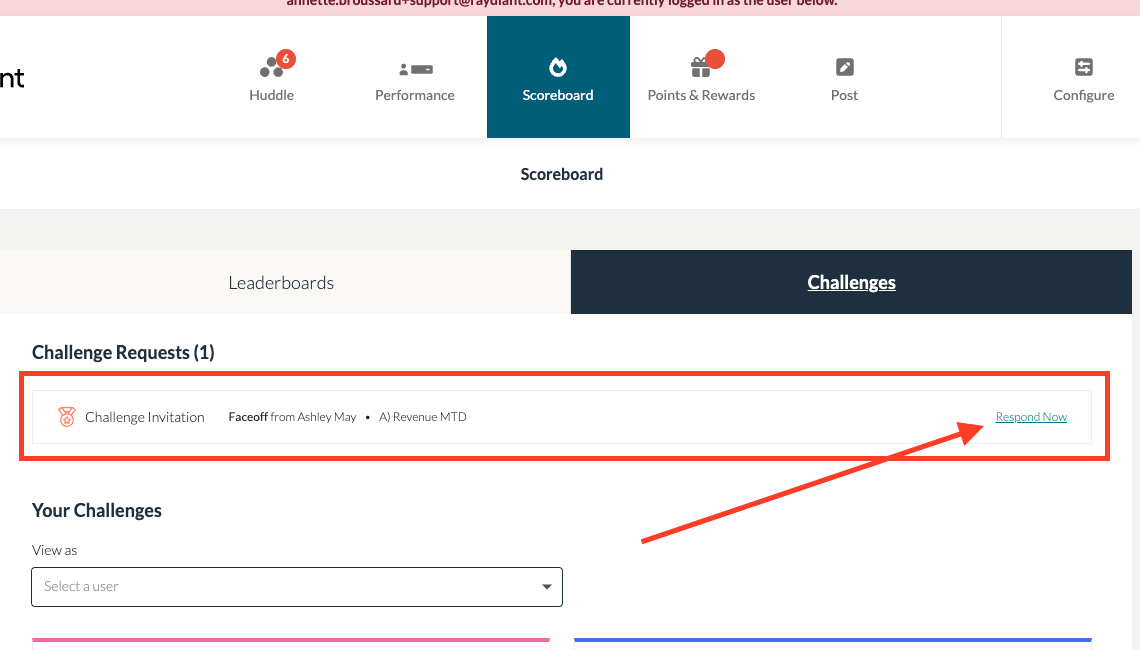Screen dimensions: 1140x650
Task: Click the View as label
Action: pos(55,550)
